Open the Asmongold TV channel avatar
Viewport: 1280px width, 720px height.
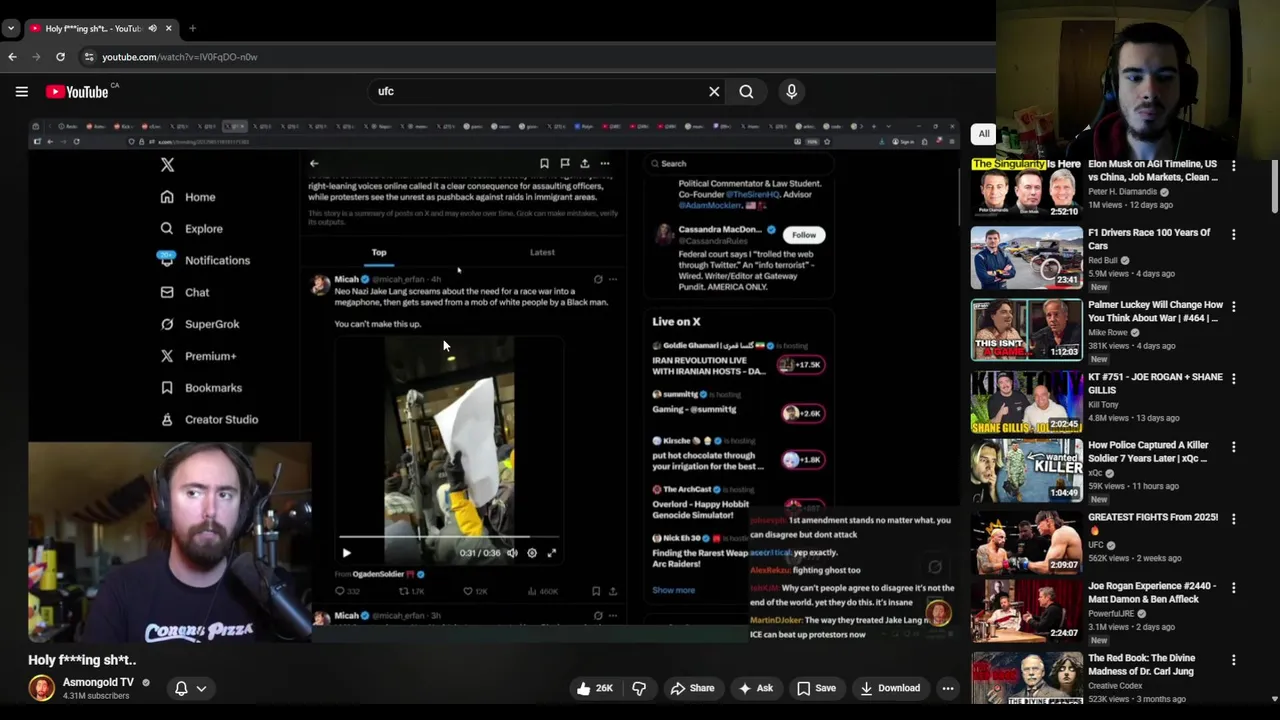pyautogui.click(x=41, y=688)
